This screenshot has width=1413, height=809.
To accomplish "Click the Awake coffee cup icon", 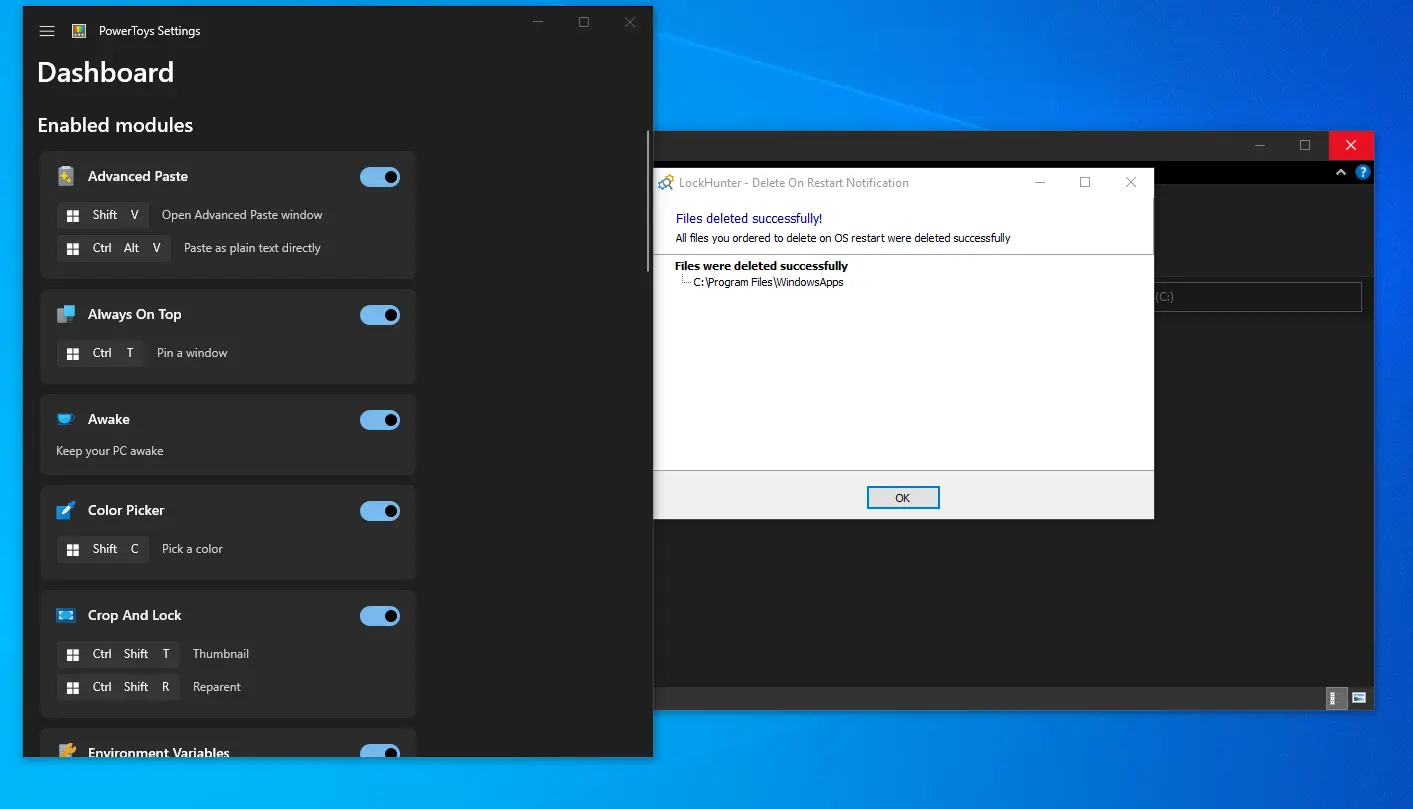I will point(66,419).
